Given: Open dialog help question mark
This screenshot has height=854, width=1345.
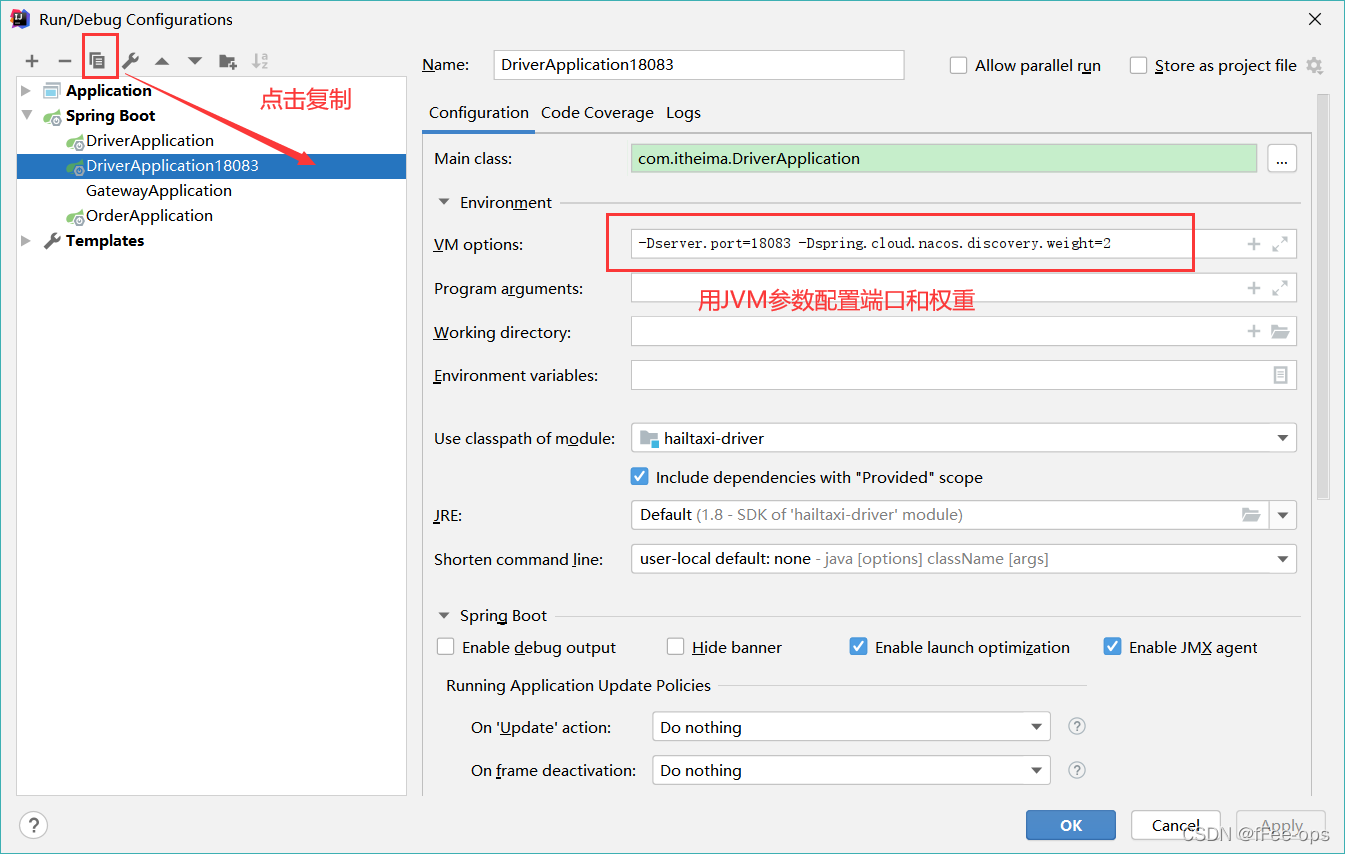Looking at the screenshot, I should (x=33, y=825).
